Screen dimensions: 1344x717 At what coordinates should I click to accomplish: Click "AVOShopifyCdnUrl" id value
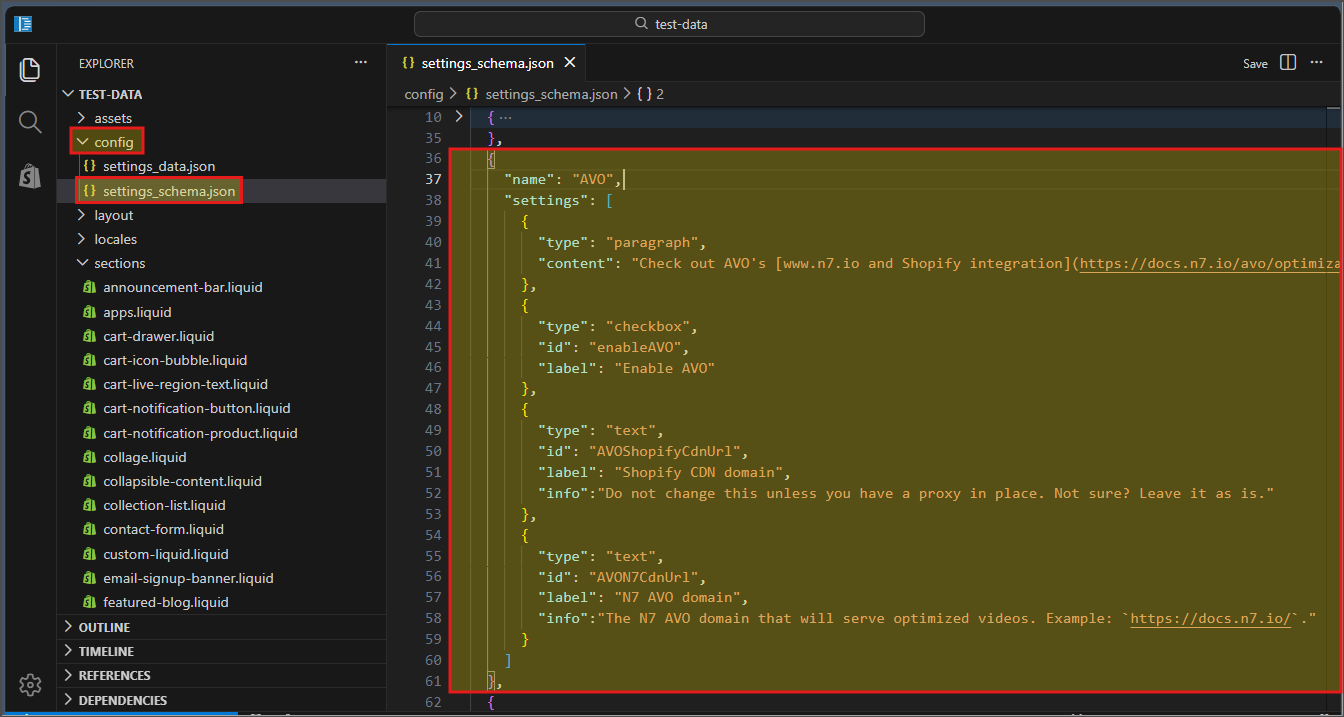pos(665,451)
